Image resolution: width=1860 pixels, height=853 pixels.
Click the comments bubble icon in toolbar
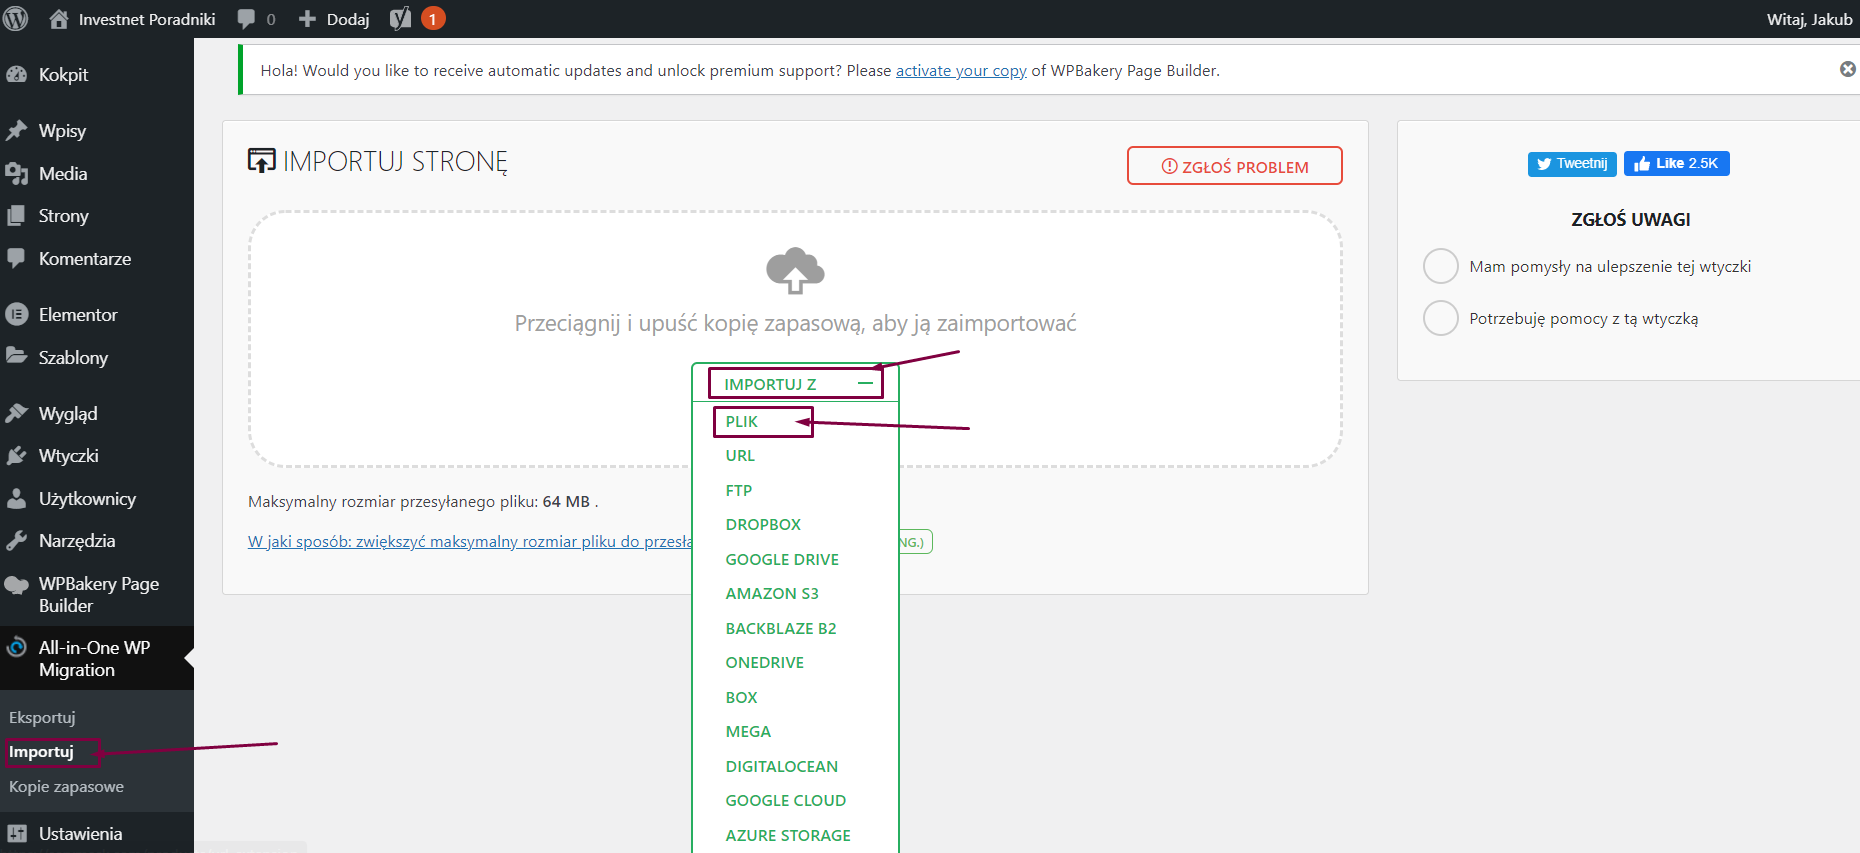247,19
